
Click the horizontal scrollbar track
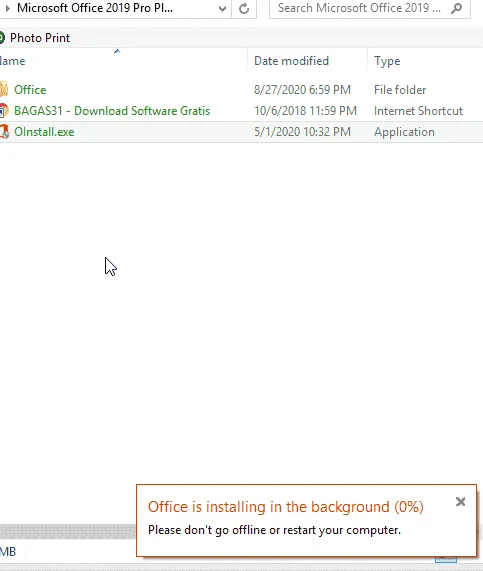coord(68,531)
